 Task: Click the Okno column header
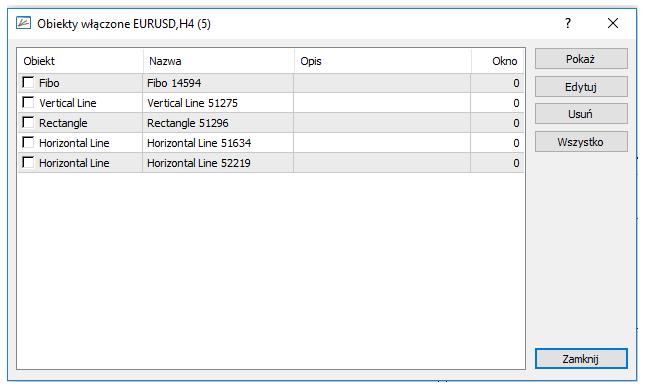[x=497, y=61]
